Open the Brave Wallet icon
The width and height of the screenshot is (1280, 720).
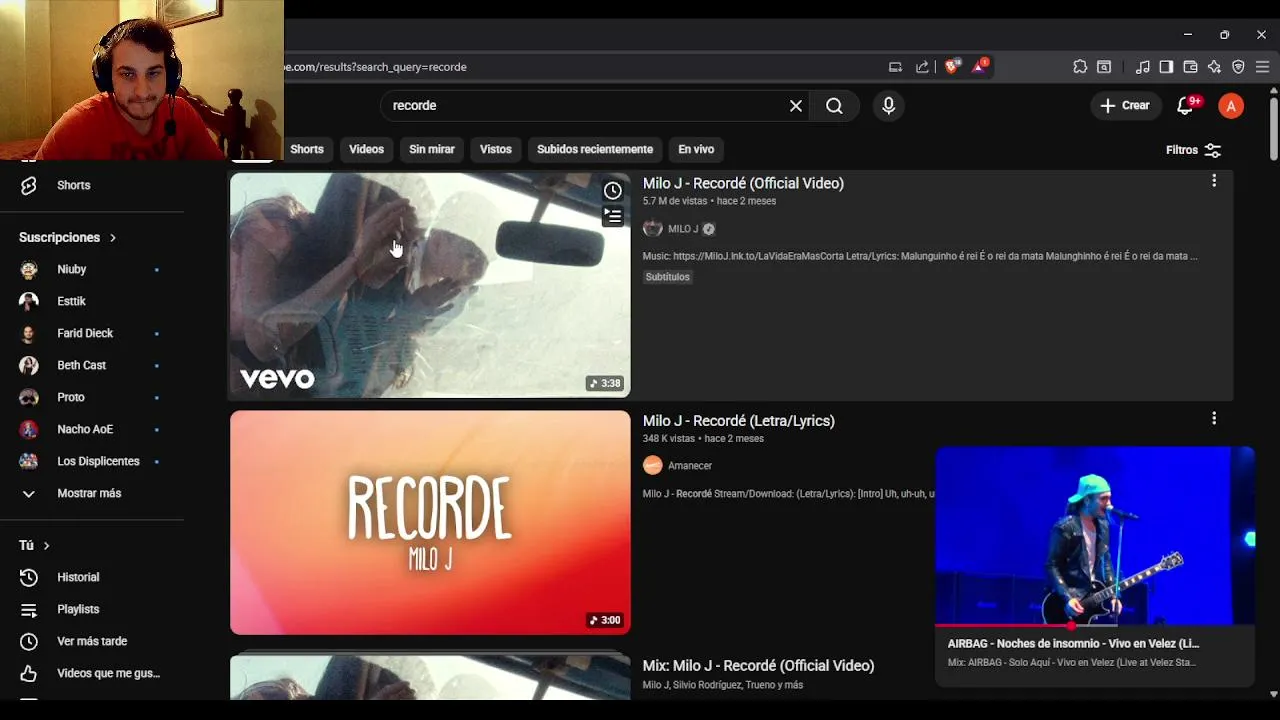tap(1190, 67)
